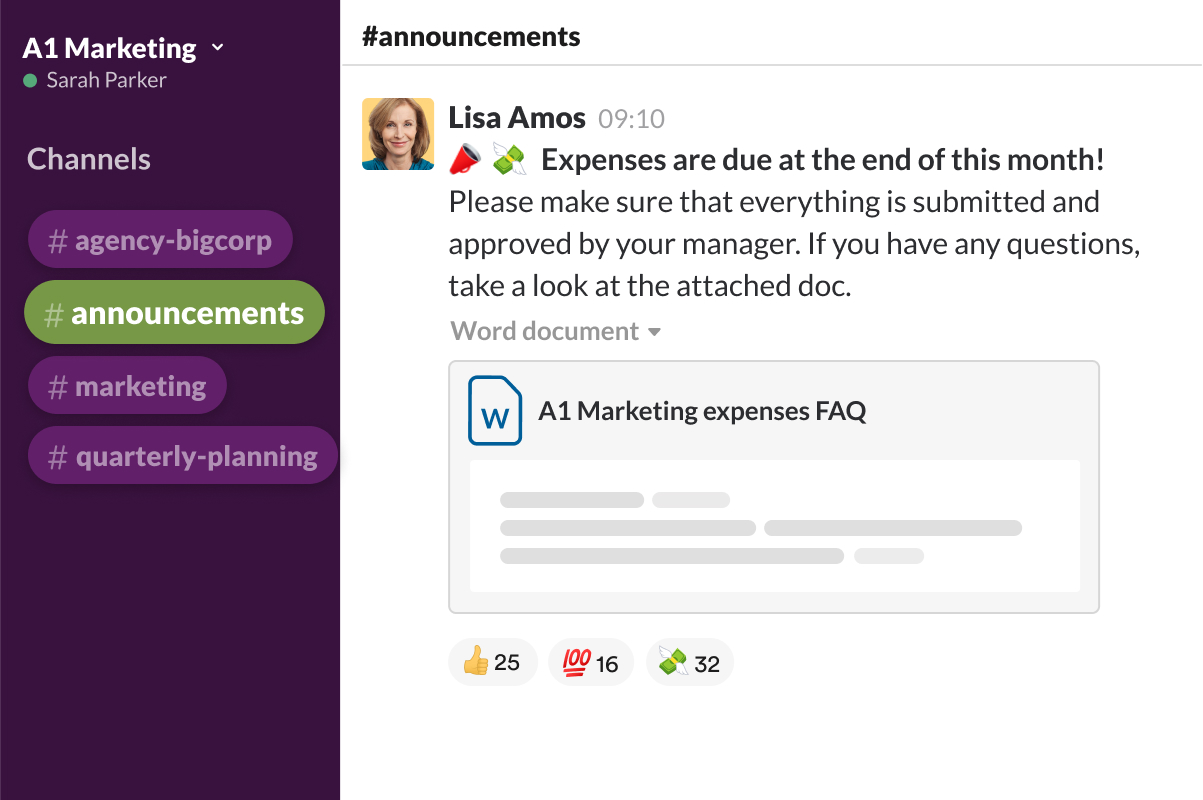Toggle the thumbs-up reaction on the announcement
The width and height of the screenshot is (1203, 800).
[x=492, y=661]
